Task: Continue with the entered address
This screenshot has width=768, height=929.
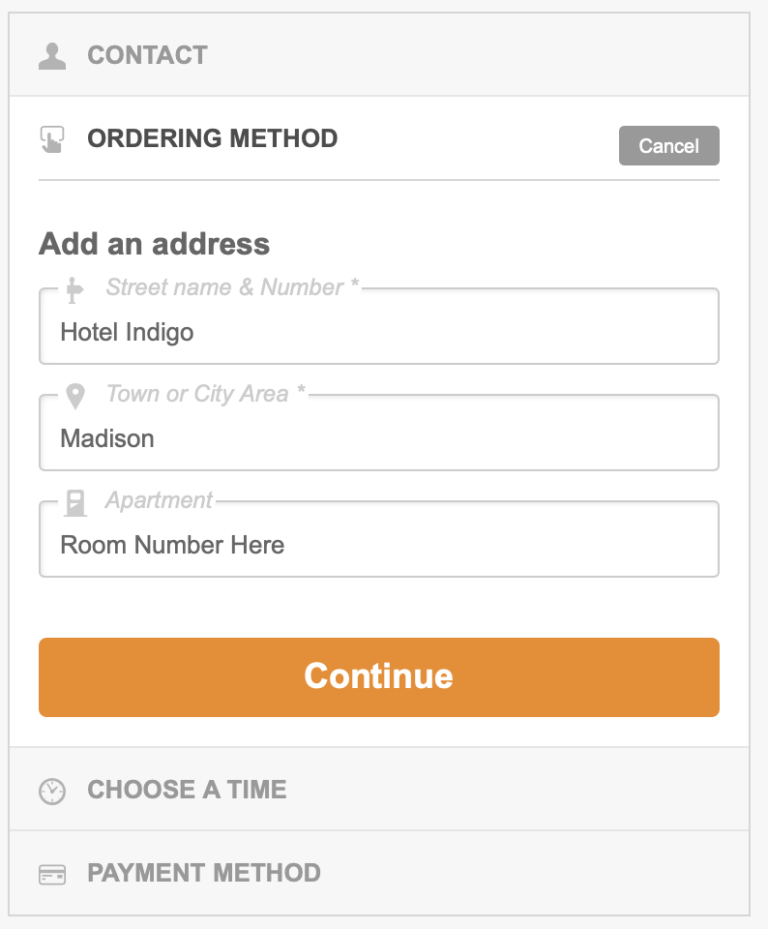Action: (x=379, y=677)
